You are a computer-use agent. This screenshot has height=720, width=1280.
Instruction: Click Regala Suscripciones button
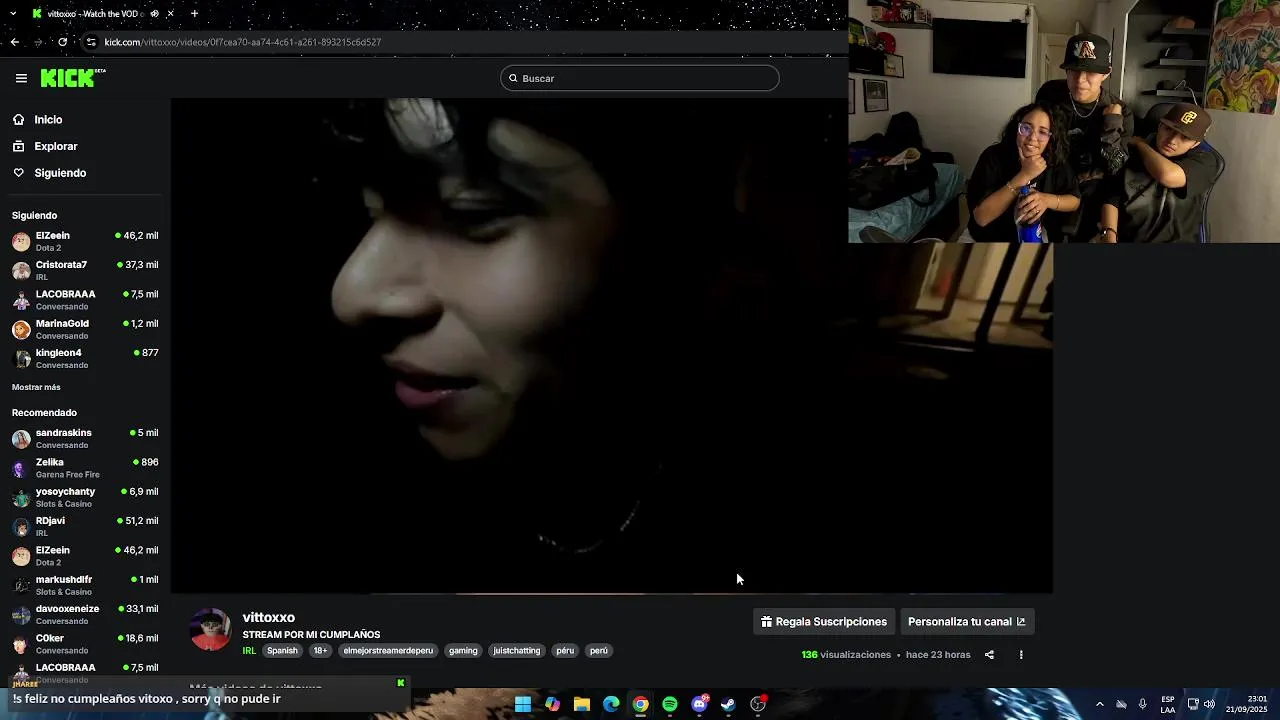coord(823,621)
